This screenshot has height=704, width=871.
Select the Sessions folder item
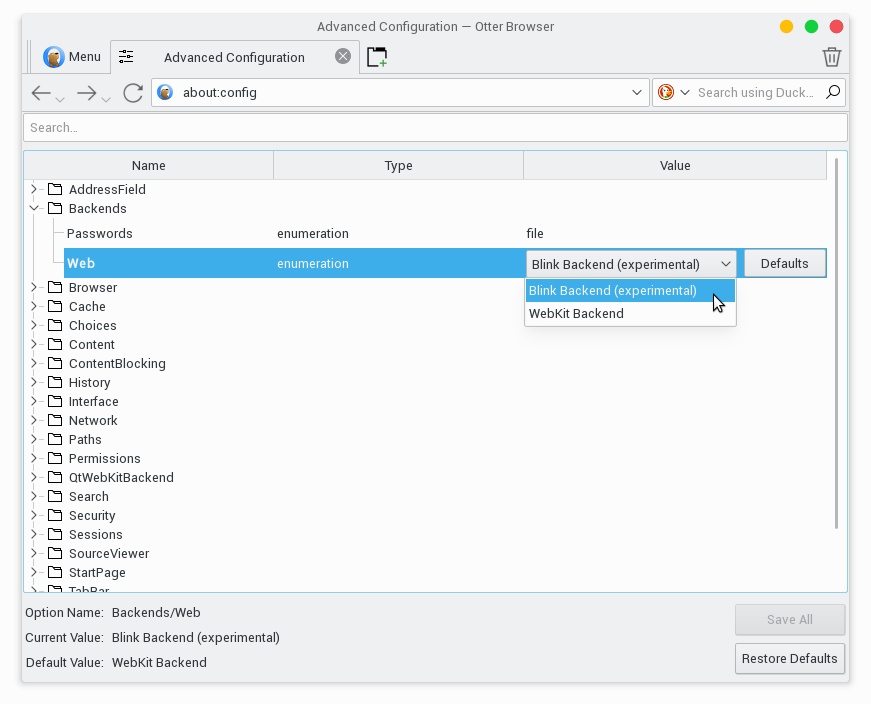click(x=96, y=535)
